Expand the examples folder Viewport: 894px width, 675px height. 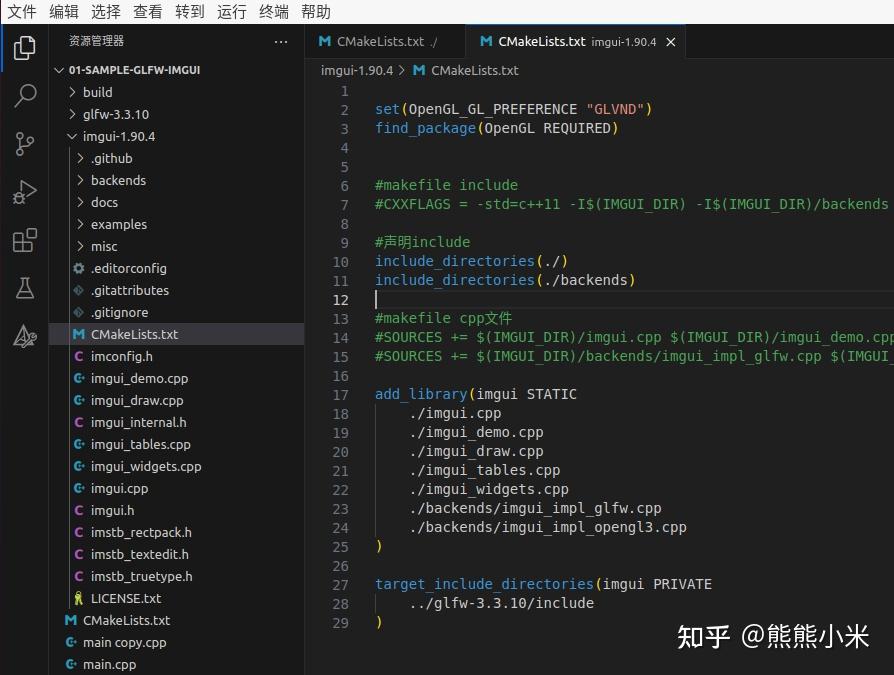click(118, 224)
